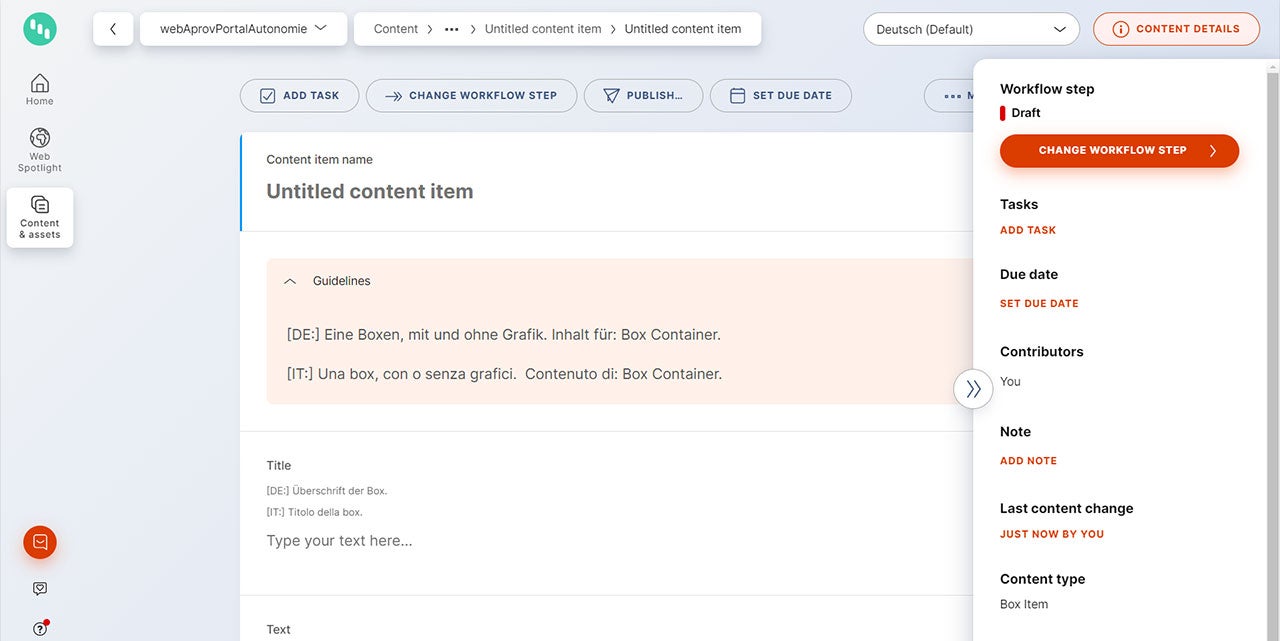Open the orange inbox notification icon
This screenshot has width=1280, height=641.
40,542
